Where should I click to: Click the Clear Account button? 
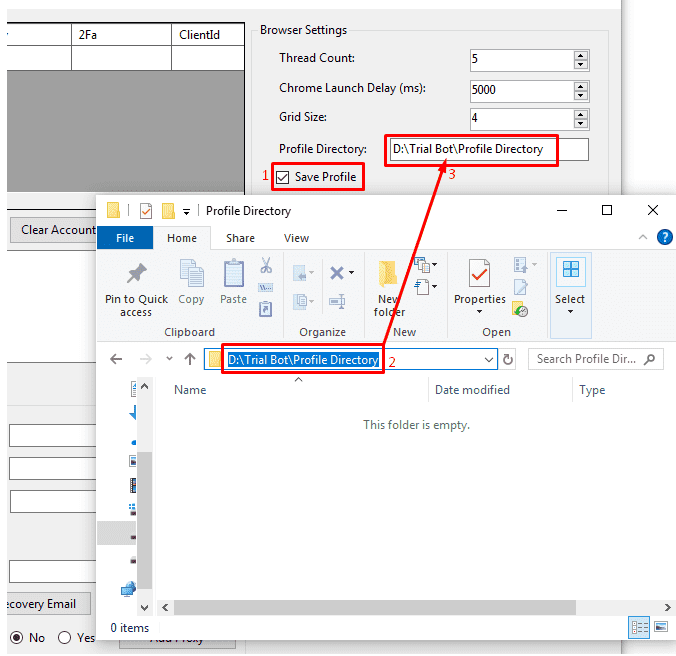pyautogui.click(x=53, y=230)
